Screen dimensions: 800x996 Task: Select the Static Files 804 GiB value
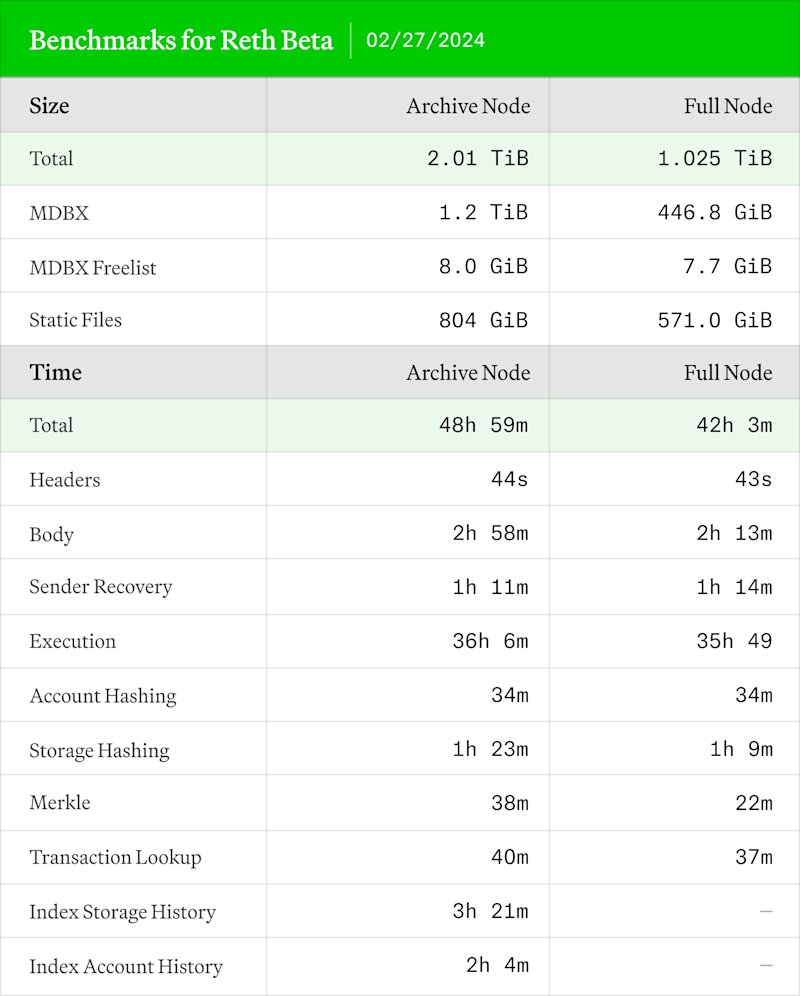tap(484, 320)
